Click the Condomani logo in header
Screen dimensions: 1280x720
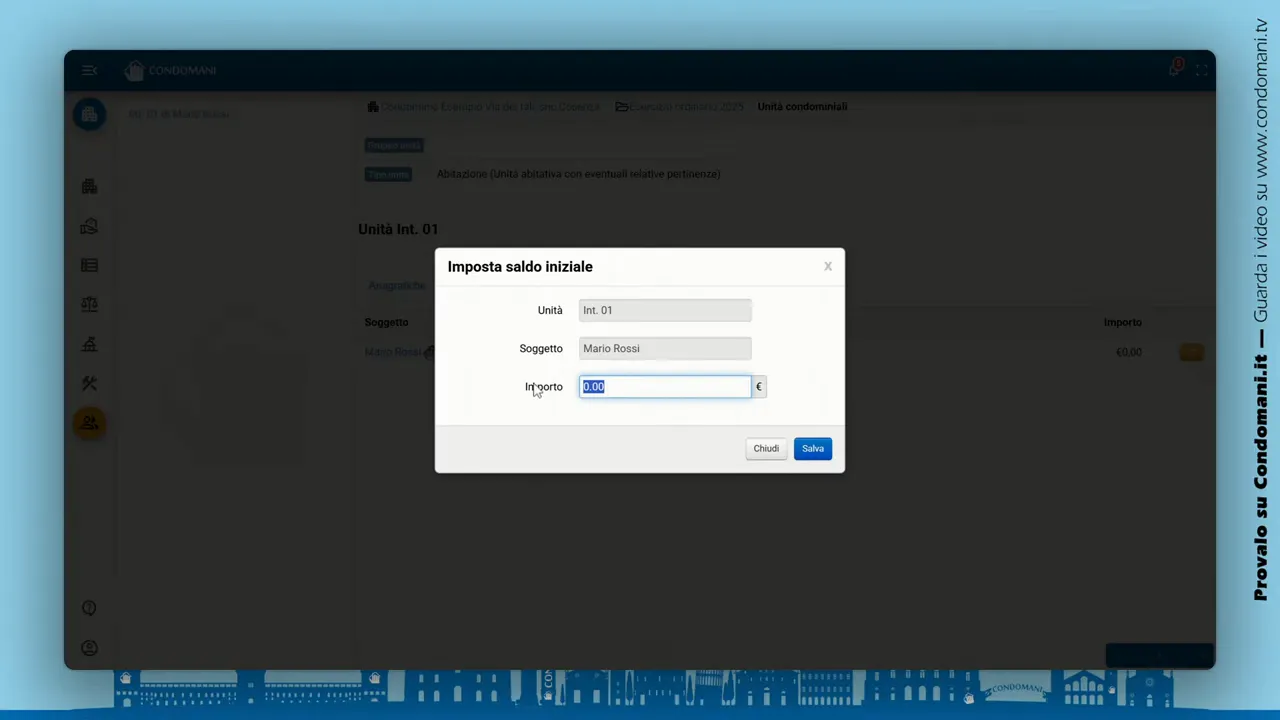tap(171, 71)
